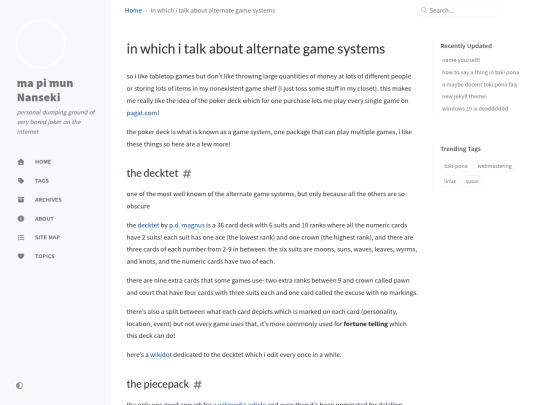Select the linux trending tag
The height and width of the screenshot is (405, 540).
tap(450, 181)
